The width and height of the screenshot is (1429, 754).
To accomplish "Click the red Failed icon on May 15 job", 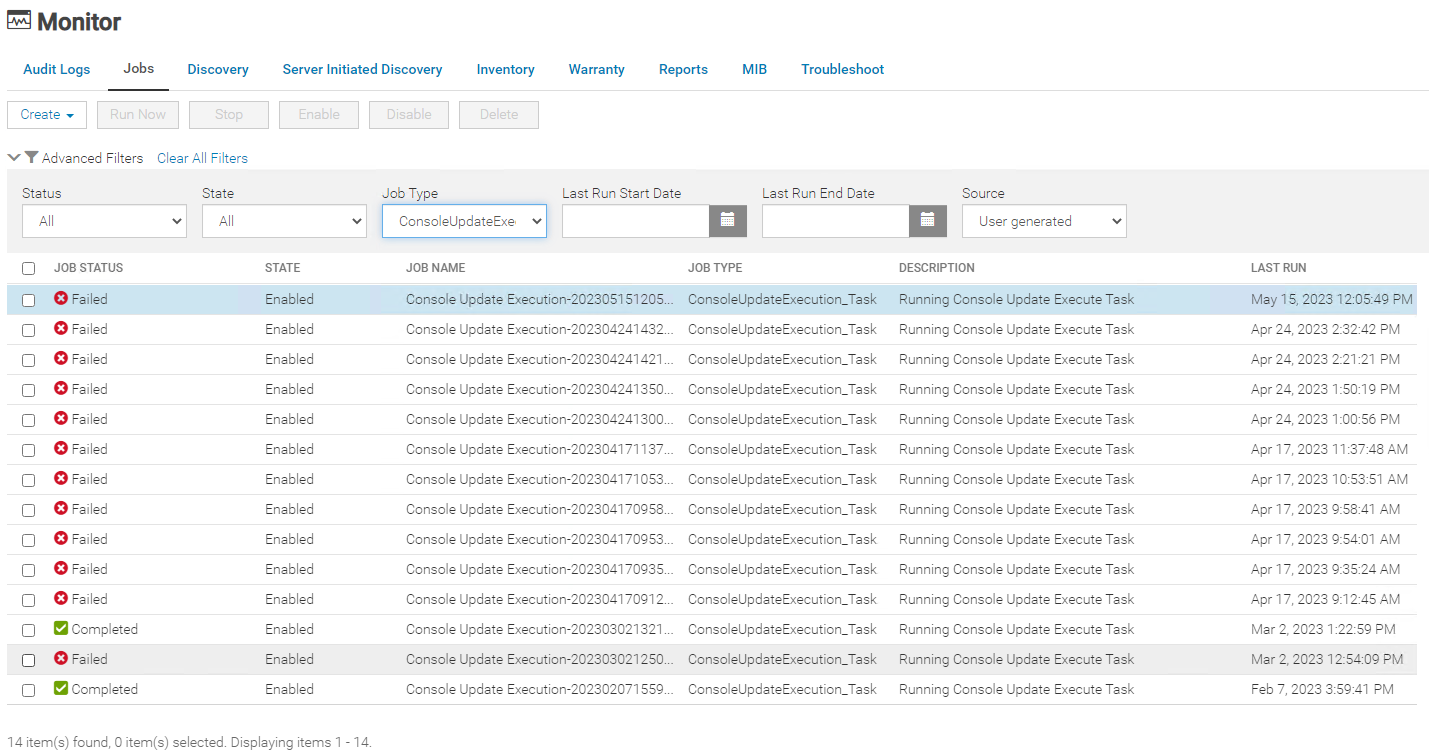I will click(61, 299).
